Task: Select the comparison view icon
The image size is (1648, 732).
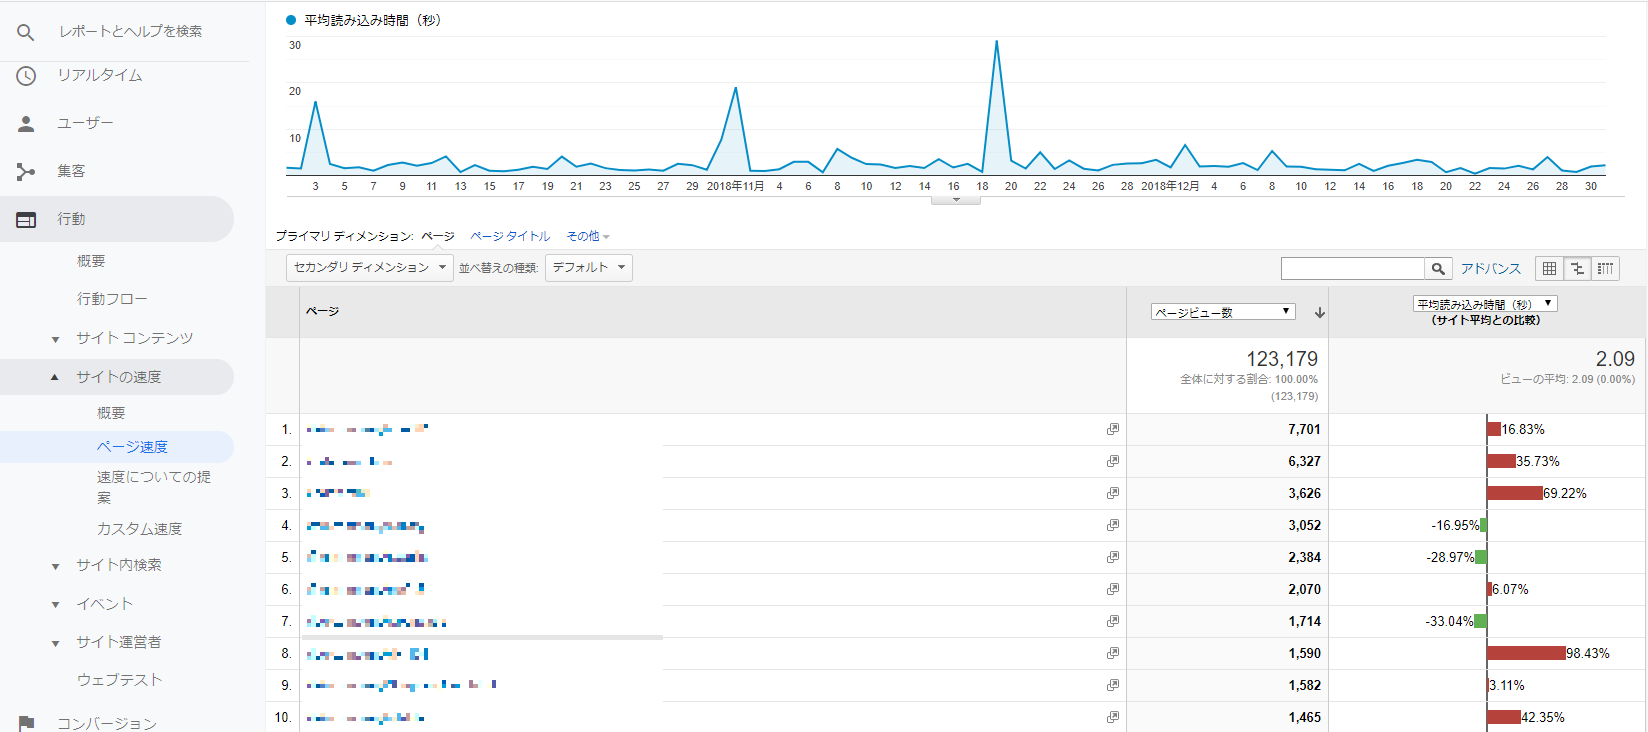Action: [1577, 268]
